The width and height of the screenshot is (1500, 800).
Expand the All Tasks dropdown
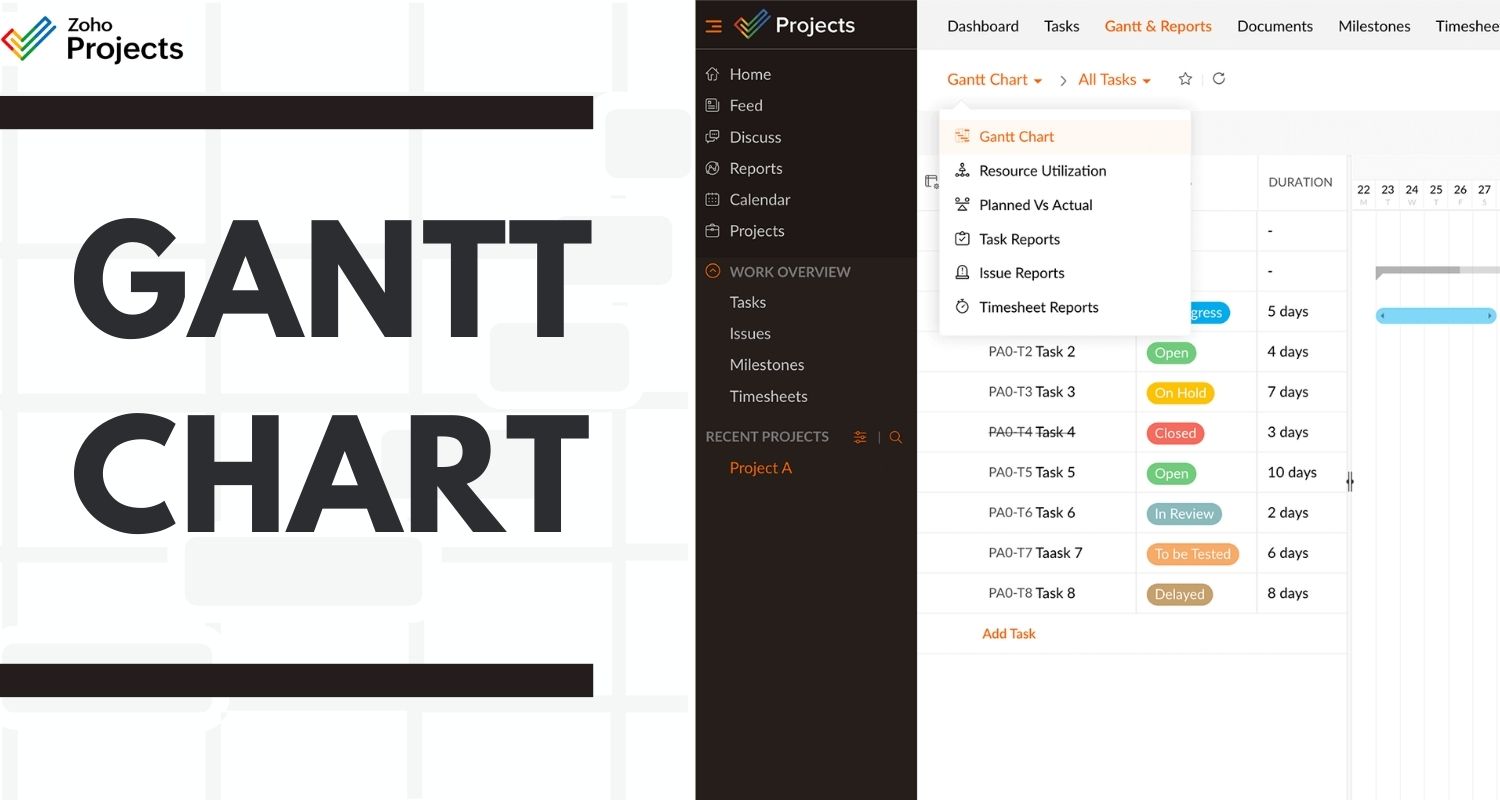coord(1114,80)
